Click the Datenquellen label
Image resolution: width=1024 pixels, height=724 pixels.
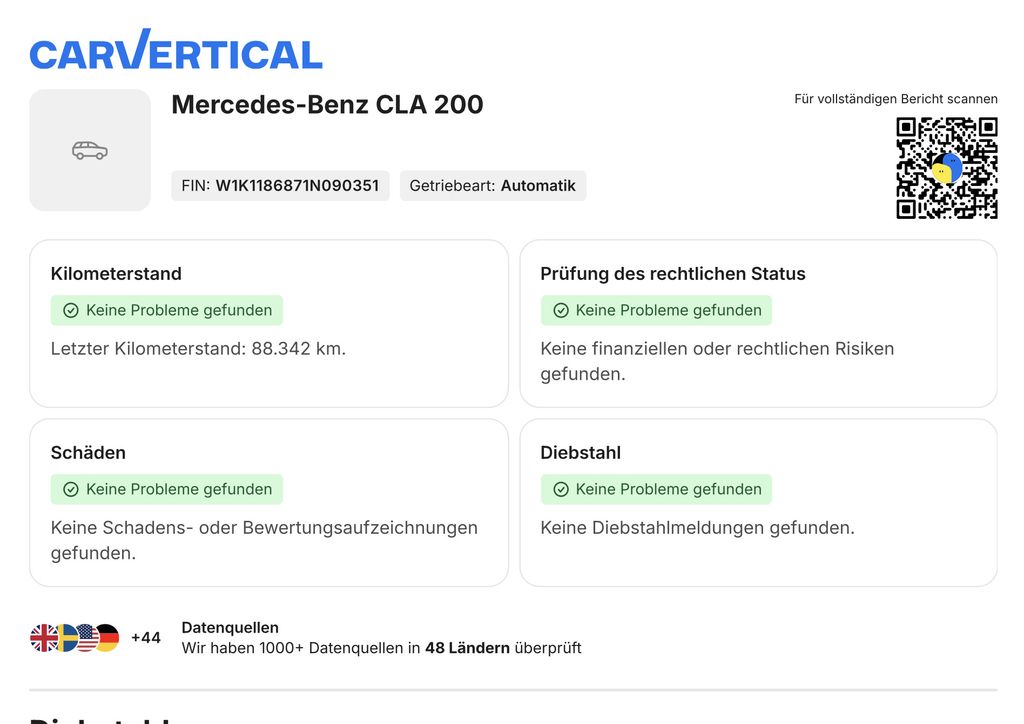[230, 627]
